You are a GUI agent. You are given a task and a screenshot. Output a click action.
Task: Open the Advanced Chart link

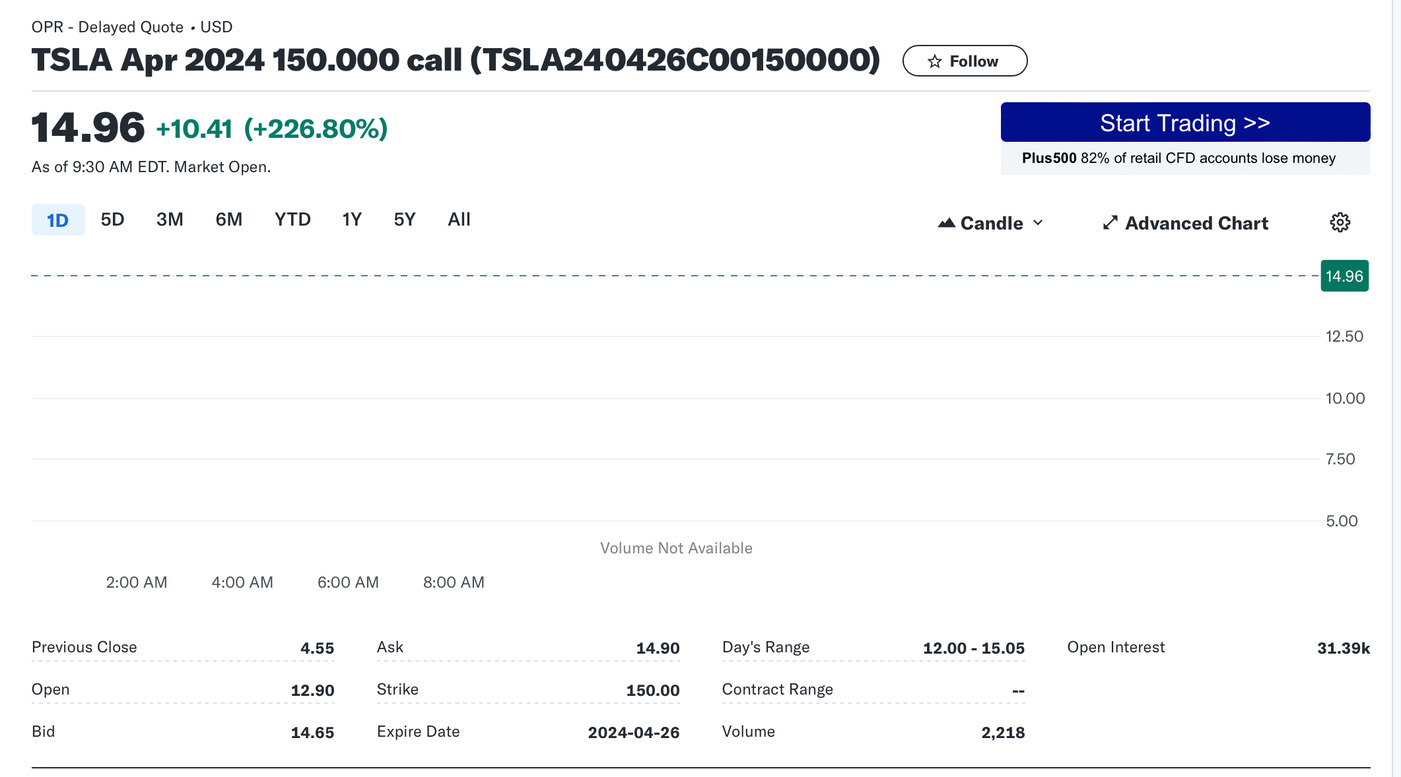pyautogui.click(x=1196, y=223)
